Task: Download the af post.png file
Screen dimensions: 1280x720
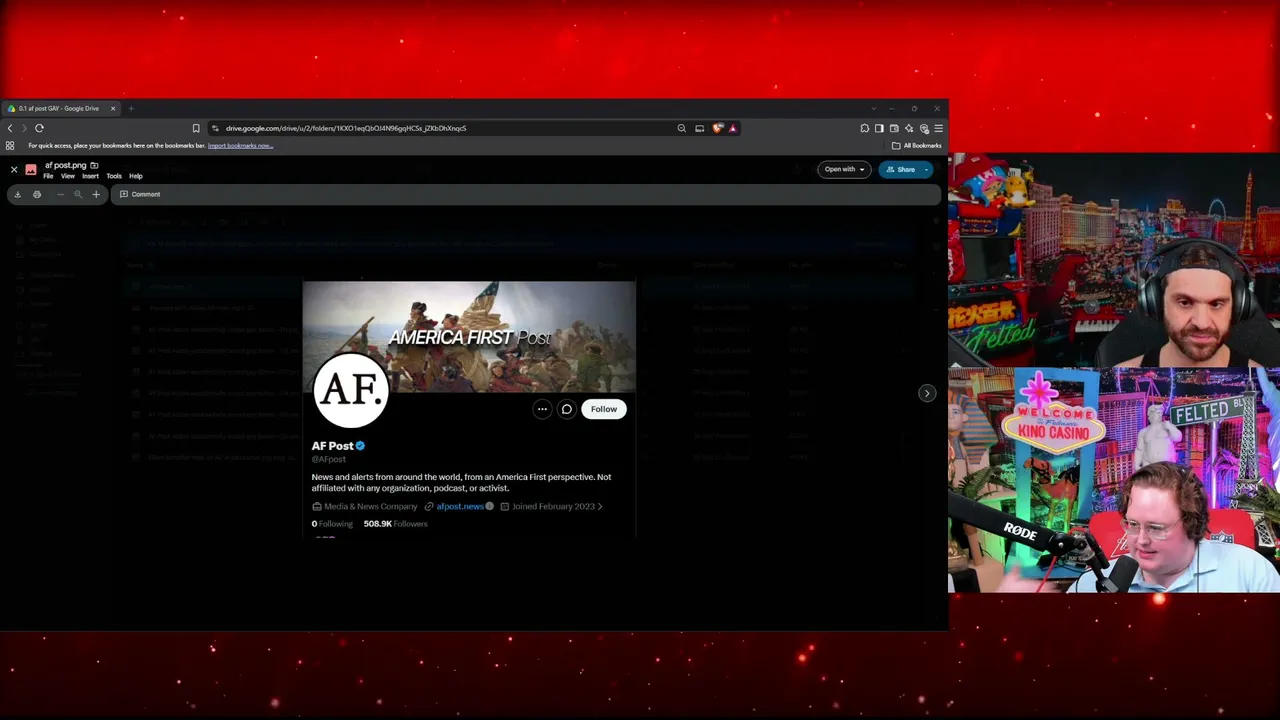Action: [x=17, y=194]
